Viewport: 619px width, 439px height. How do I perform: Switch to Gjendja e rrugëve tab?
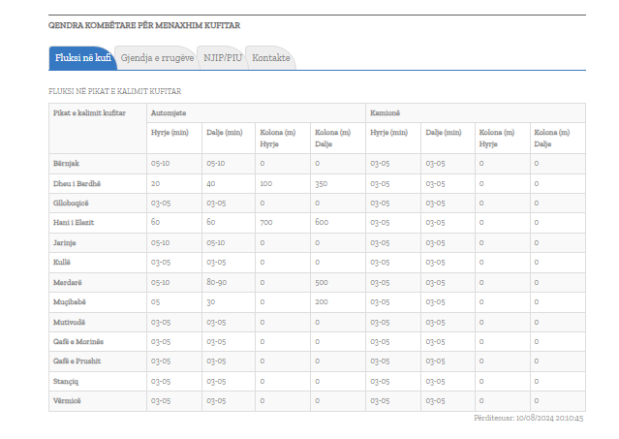[157, 58]
